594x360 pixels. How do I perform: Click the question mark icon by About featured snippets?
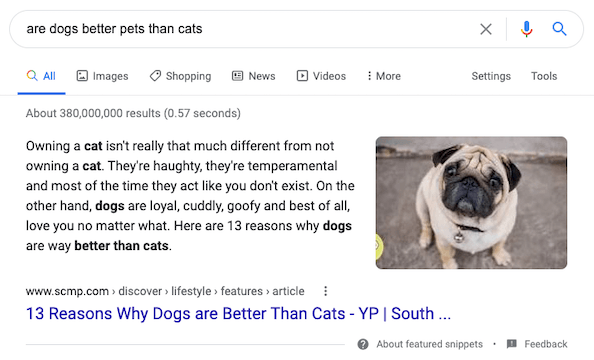click(x=363, y=344)
